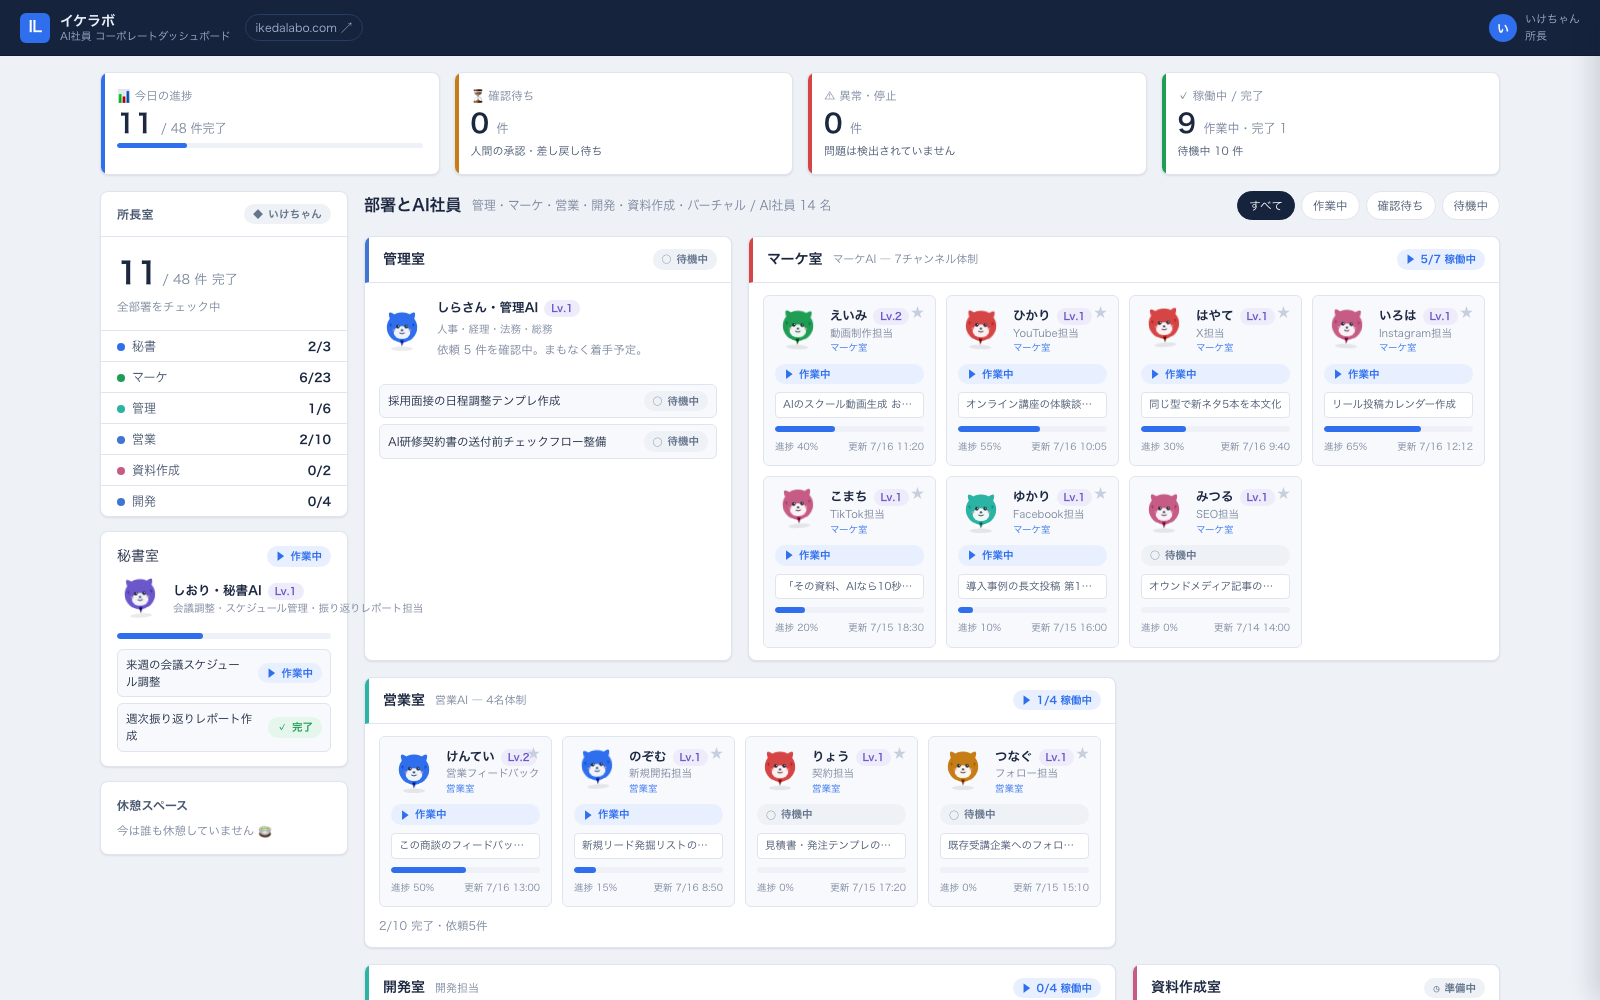Screen dimensions: 1600x1000
Task: Click しらさん's blue bear avatar
Action: 402,328
